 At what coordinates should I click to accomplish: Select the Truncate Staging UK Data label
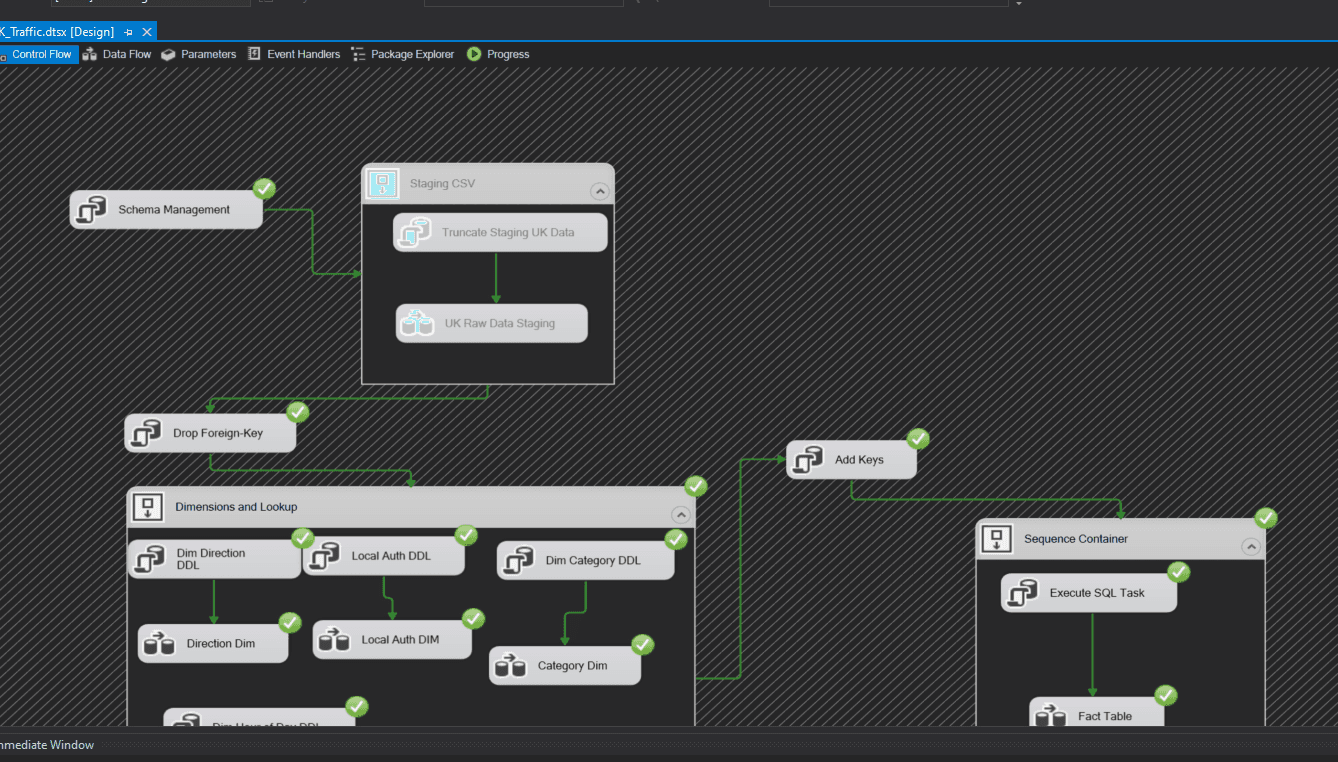pos(508,232)
